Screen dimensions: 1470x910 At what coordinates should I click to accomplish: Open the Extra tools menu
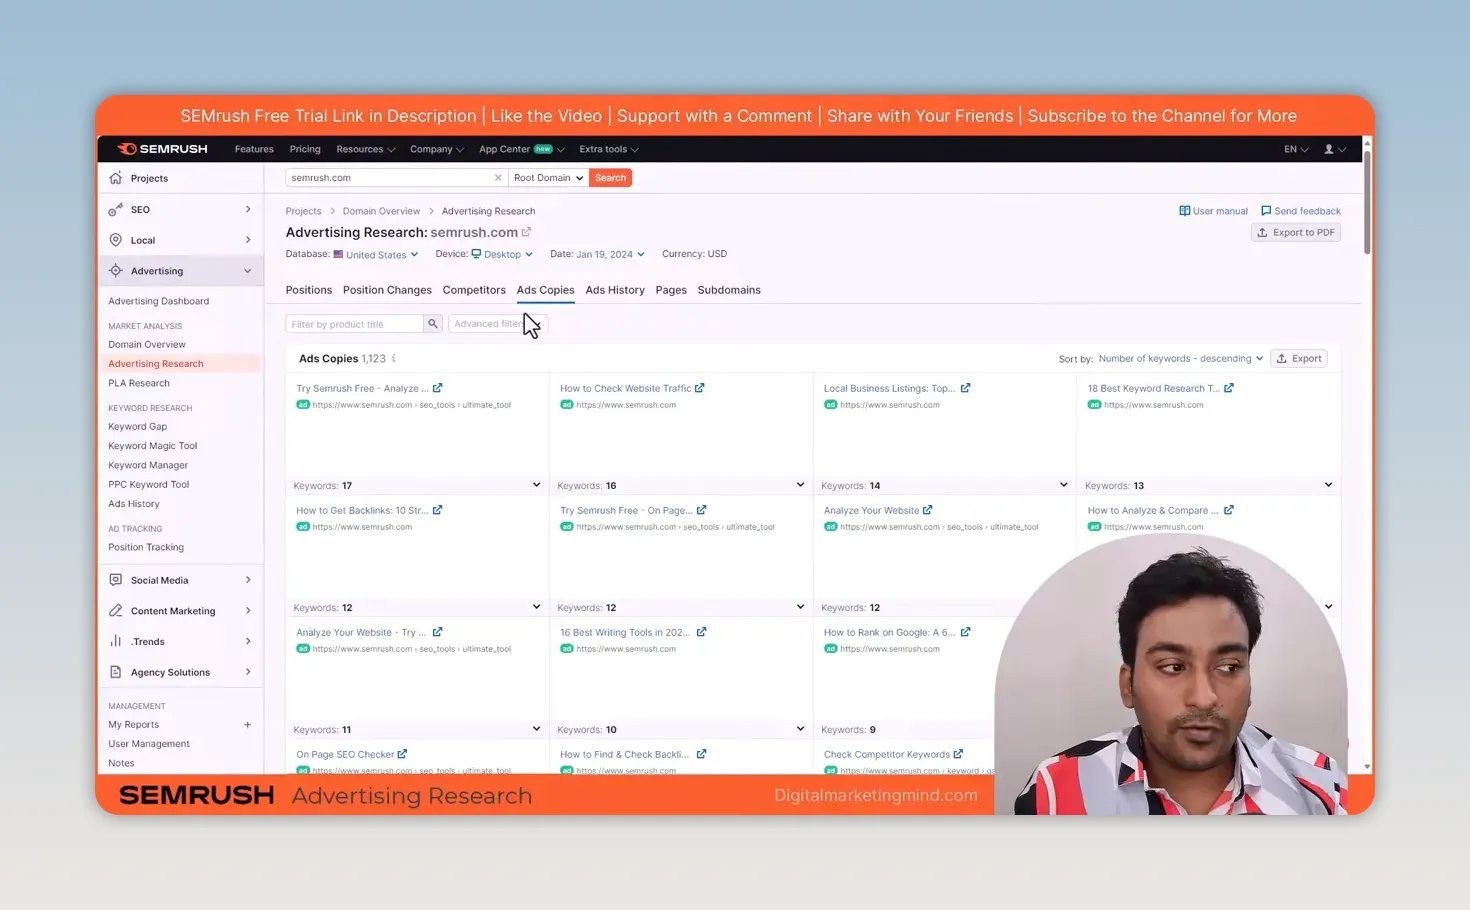click(608, 149)
